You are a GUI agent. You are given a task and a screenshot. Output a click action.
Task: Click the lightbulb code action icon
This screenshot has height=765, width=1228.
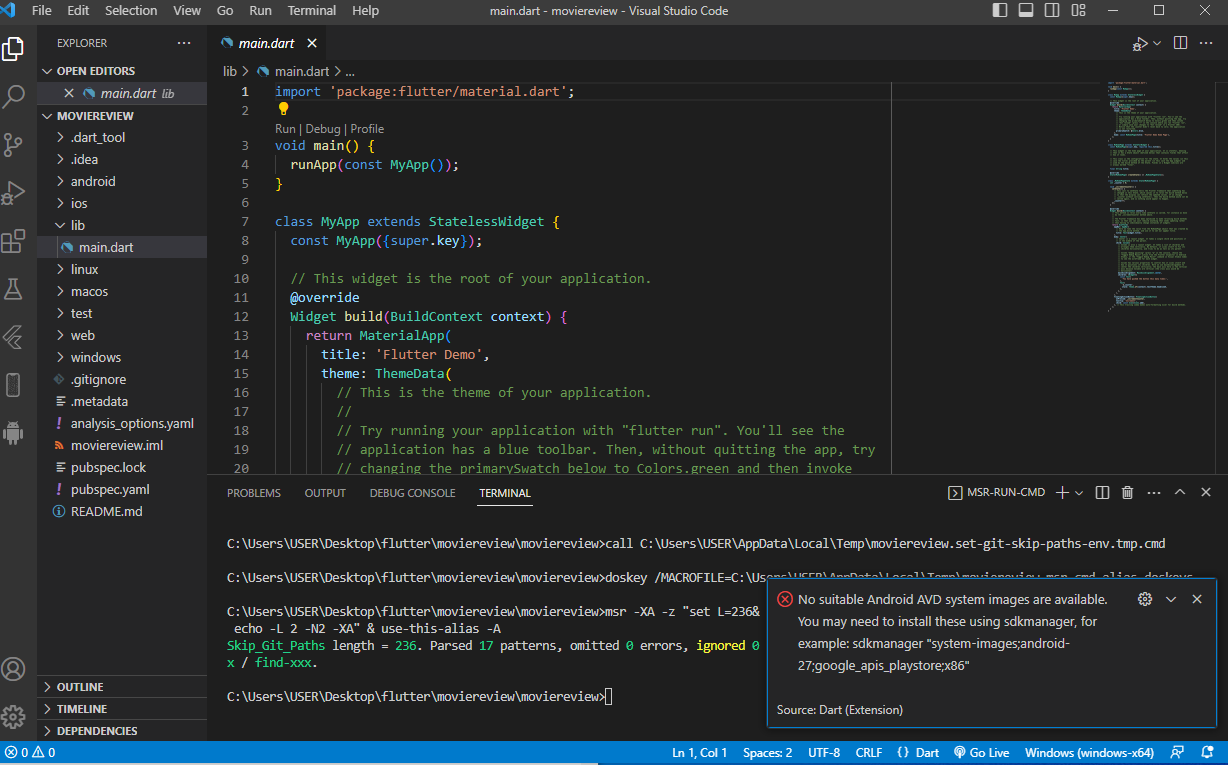tap(283, 109)
